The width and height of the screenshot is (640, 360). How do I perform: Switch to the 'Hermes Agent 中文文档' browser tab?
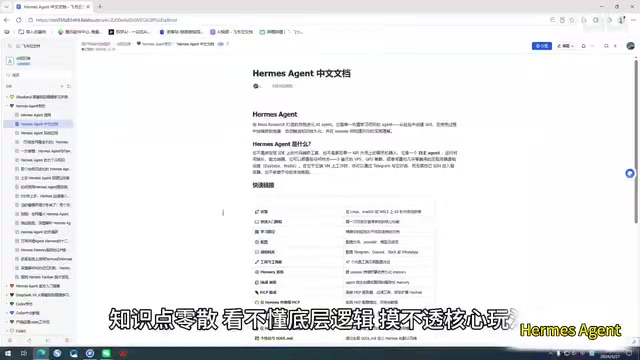53,7
